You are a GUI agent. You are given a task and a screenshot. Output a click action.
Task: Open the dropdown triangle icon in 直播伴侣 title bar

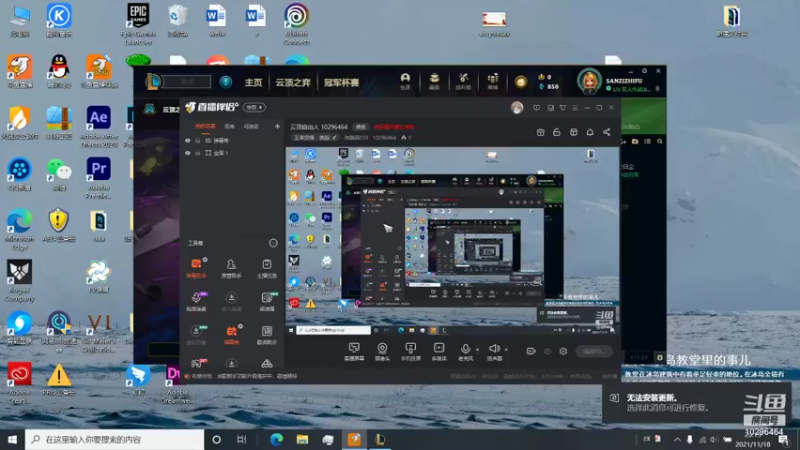point(562,108)
